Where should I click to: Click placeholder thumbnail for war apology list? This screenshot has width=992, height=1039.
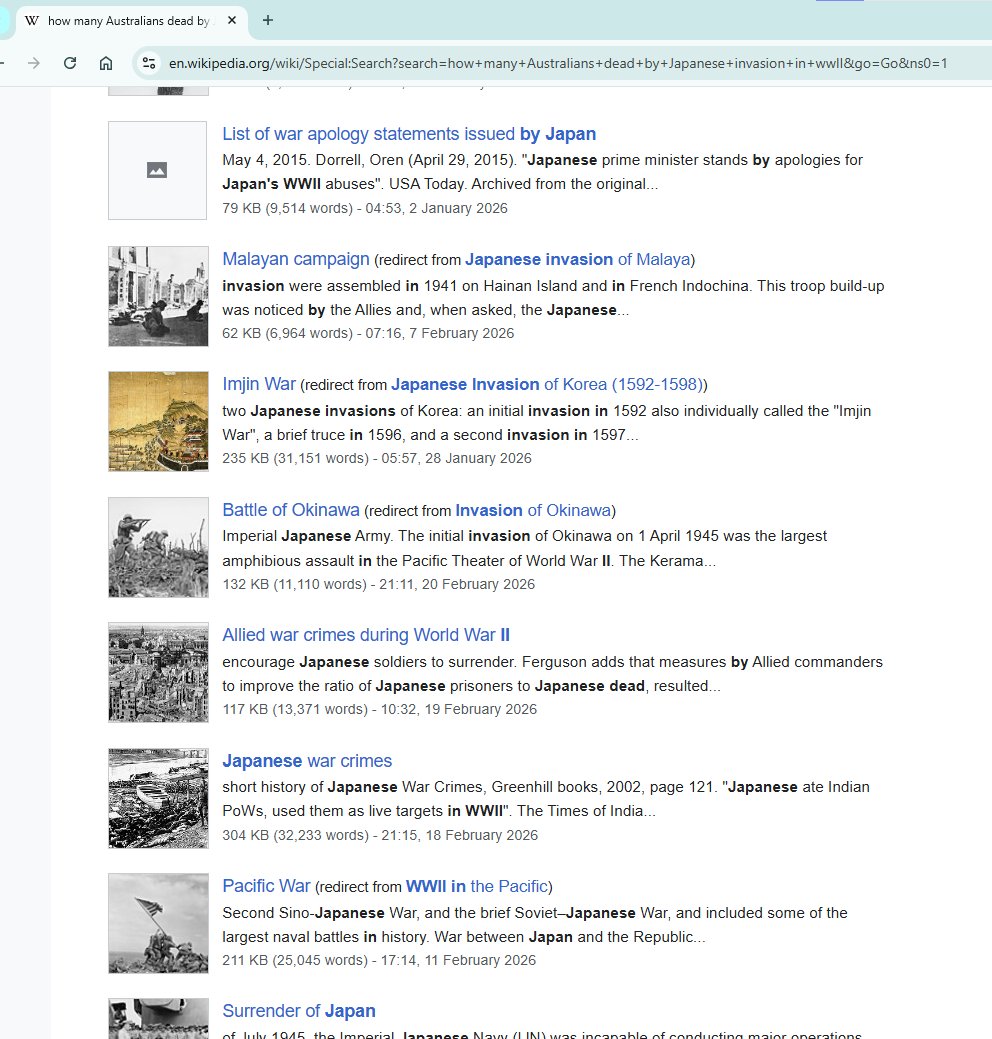click(158, 170)
